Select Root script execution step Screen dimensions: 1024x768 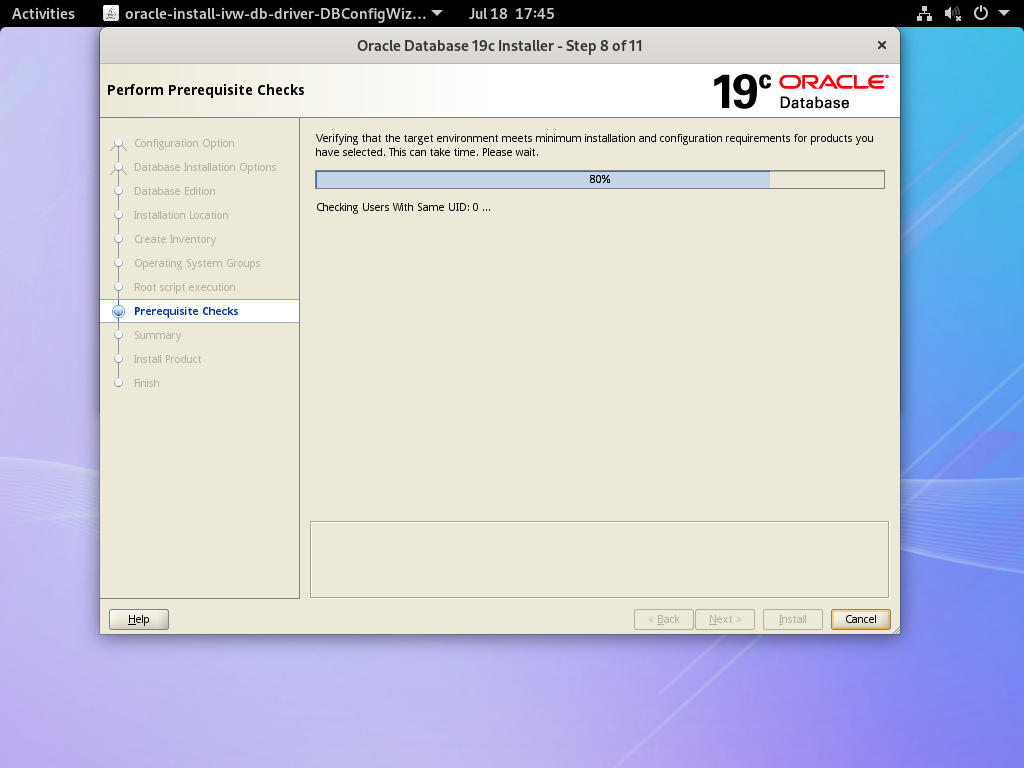(x=185, y=287)
